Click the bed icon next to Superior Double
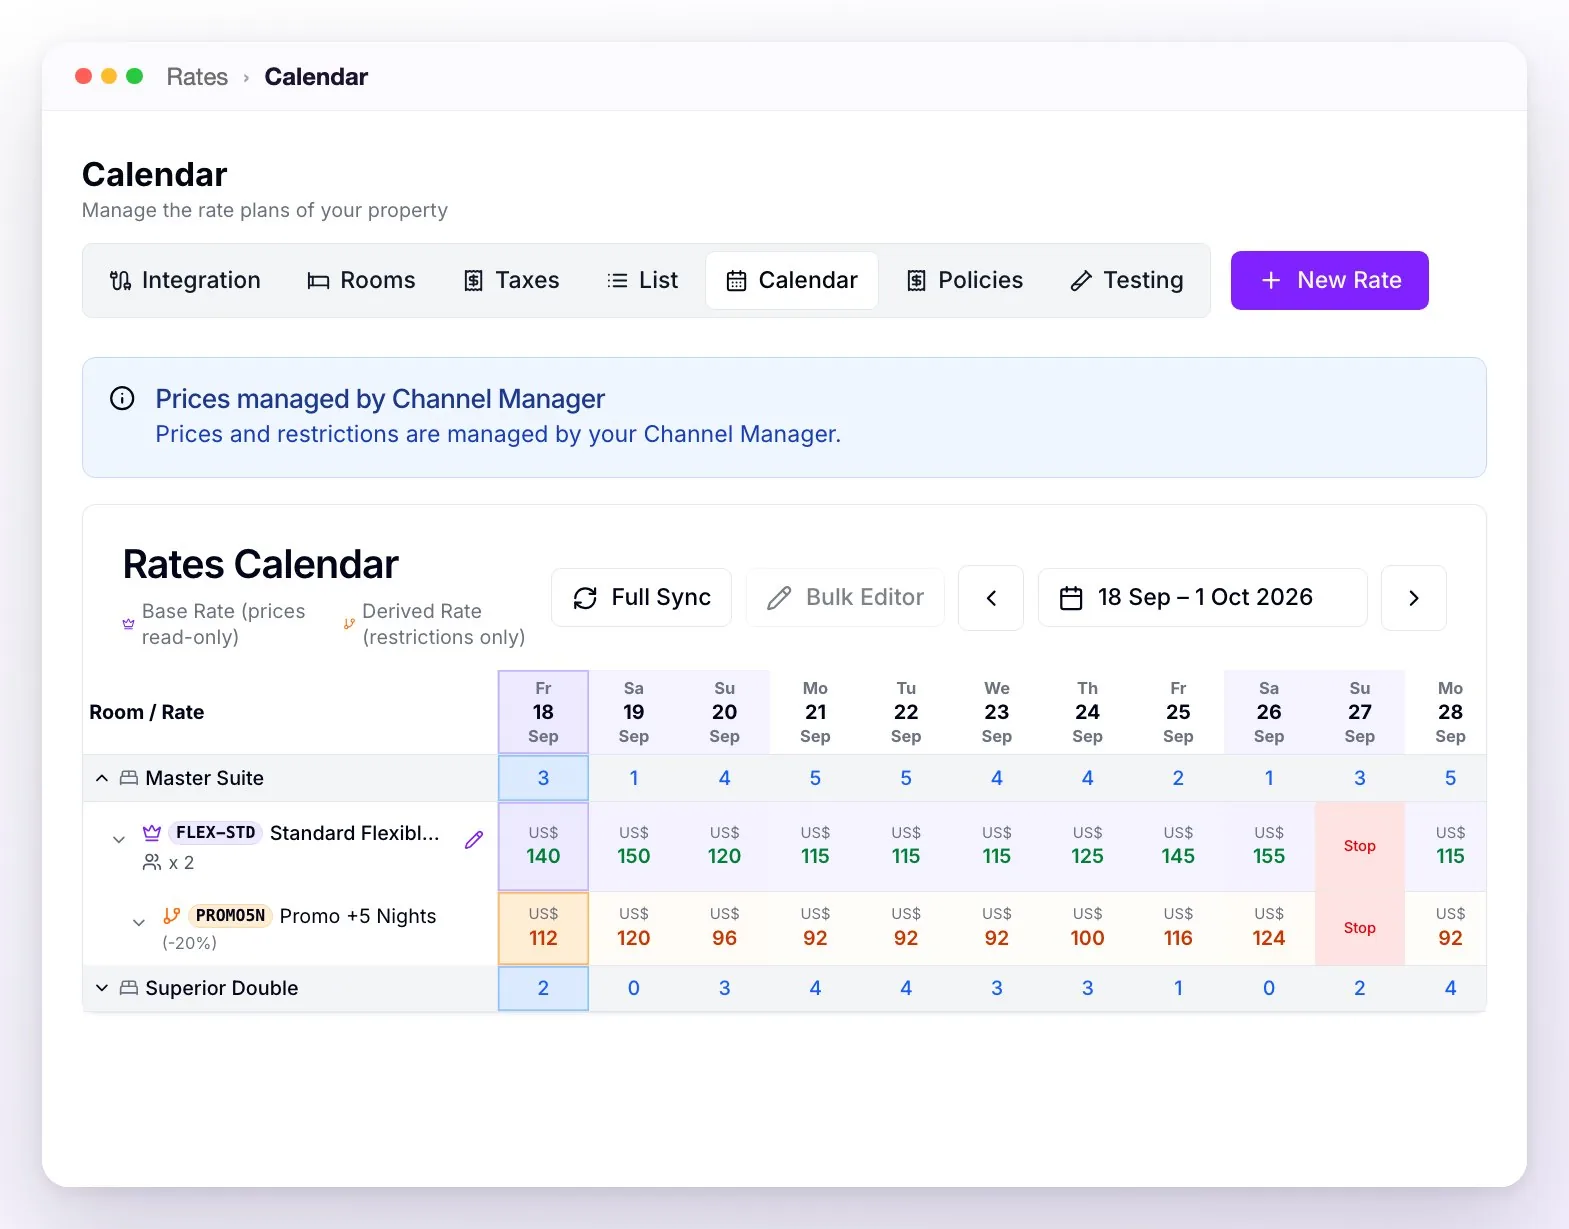This screenshot has width=1569, height=1229. point(129,988)
